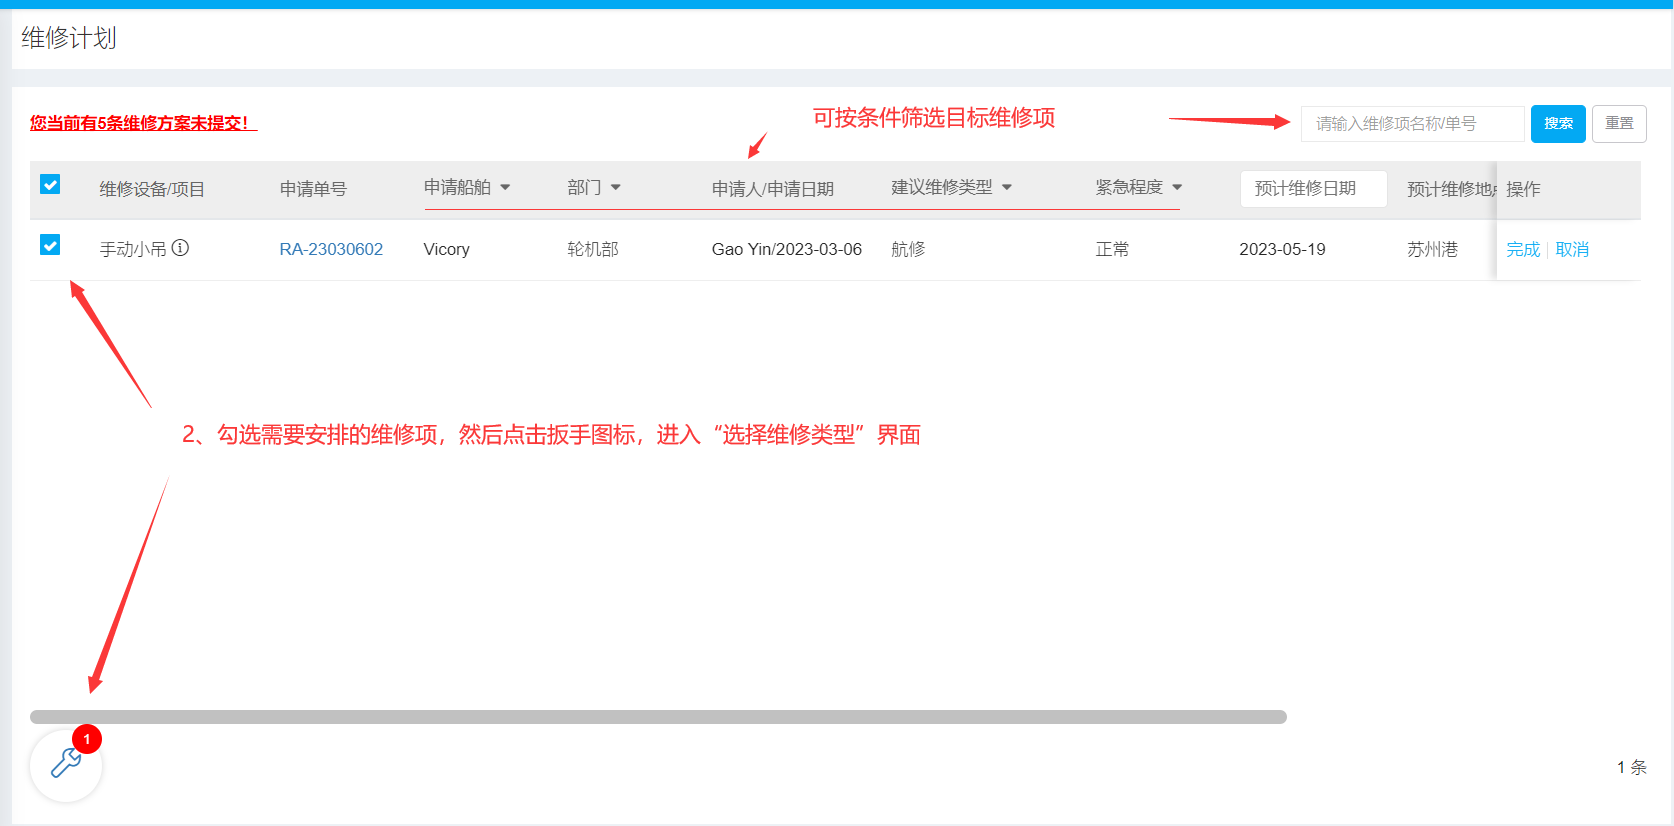Click 完成 for the 手动小吊 row
Image resolution: width=1674 pixels, height=826 pixels.
(1523, 249)
